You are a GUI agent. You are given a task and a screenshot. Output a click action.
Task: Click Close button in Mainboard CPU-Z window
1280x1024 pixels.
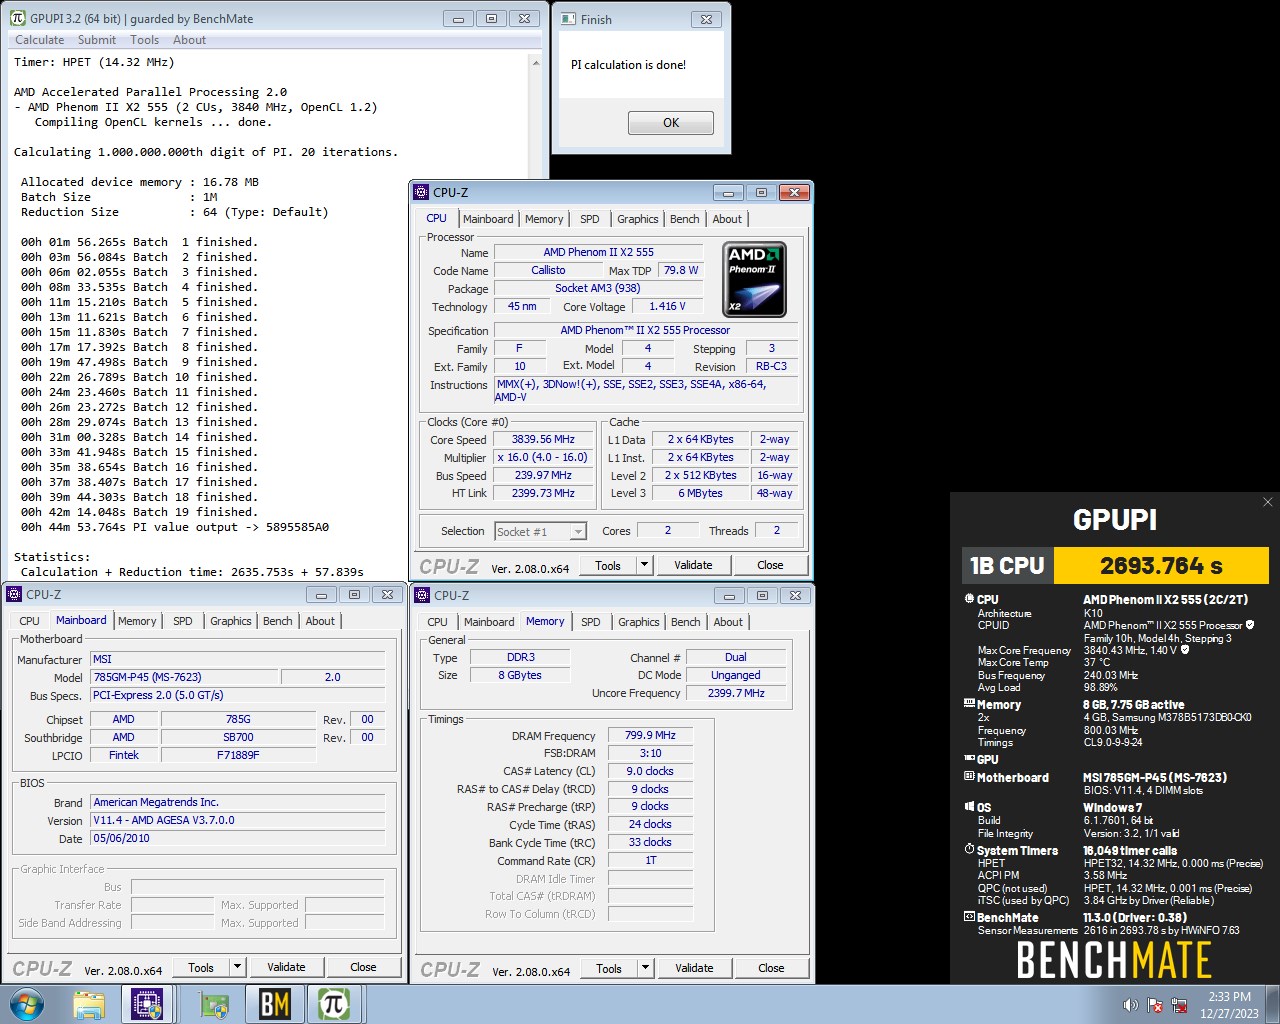363,967
